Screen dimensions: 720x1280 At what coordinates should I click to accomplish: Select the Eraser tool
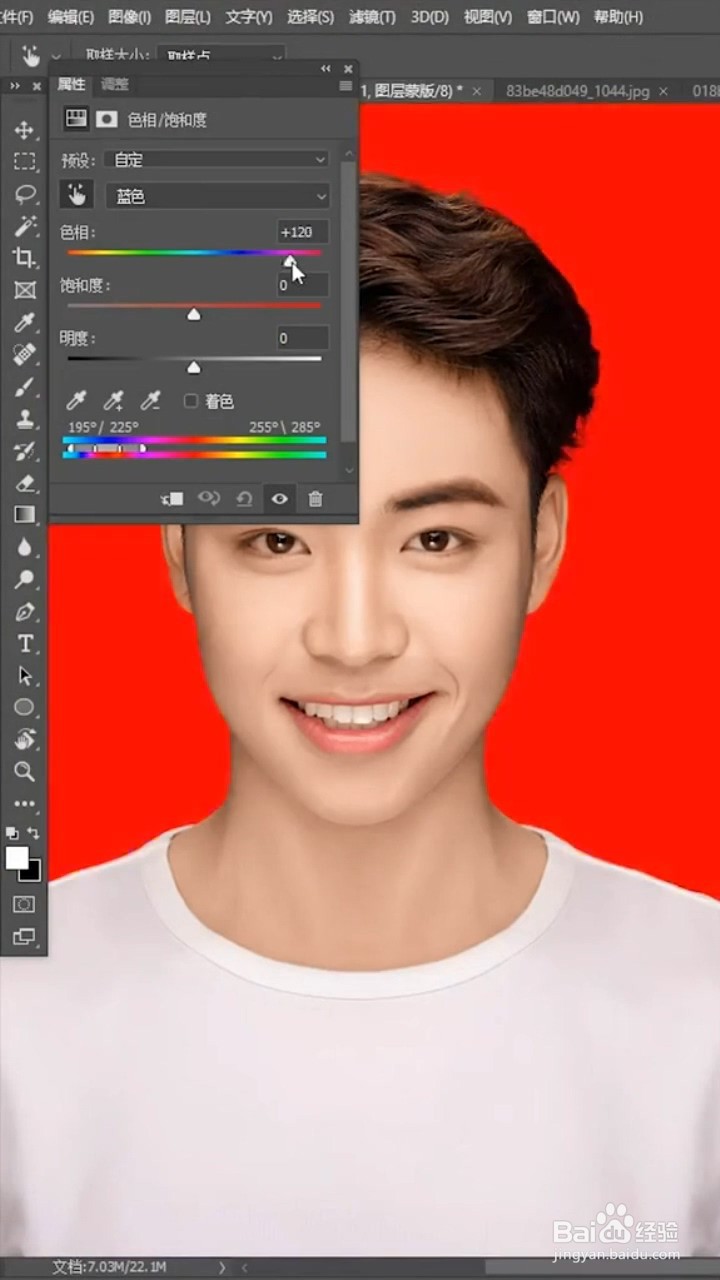point(24,483)
